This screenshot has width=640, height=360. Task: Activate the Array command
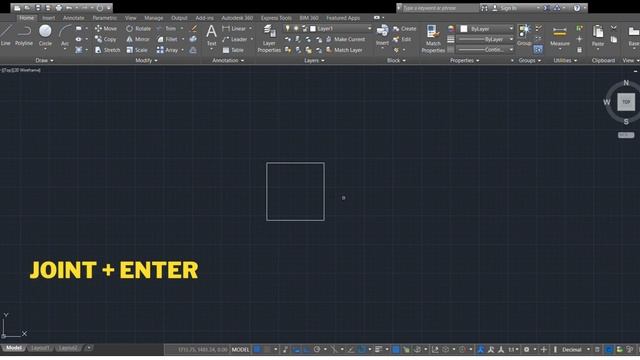click(167, 50)
